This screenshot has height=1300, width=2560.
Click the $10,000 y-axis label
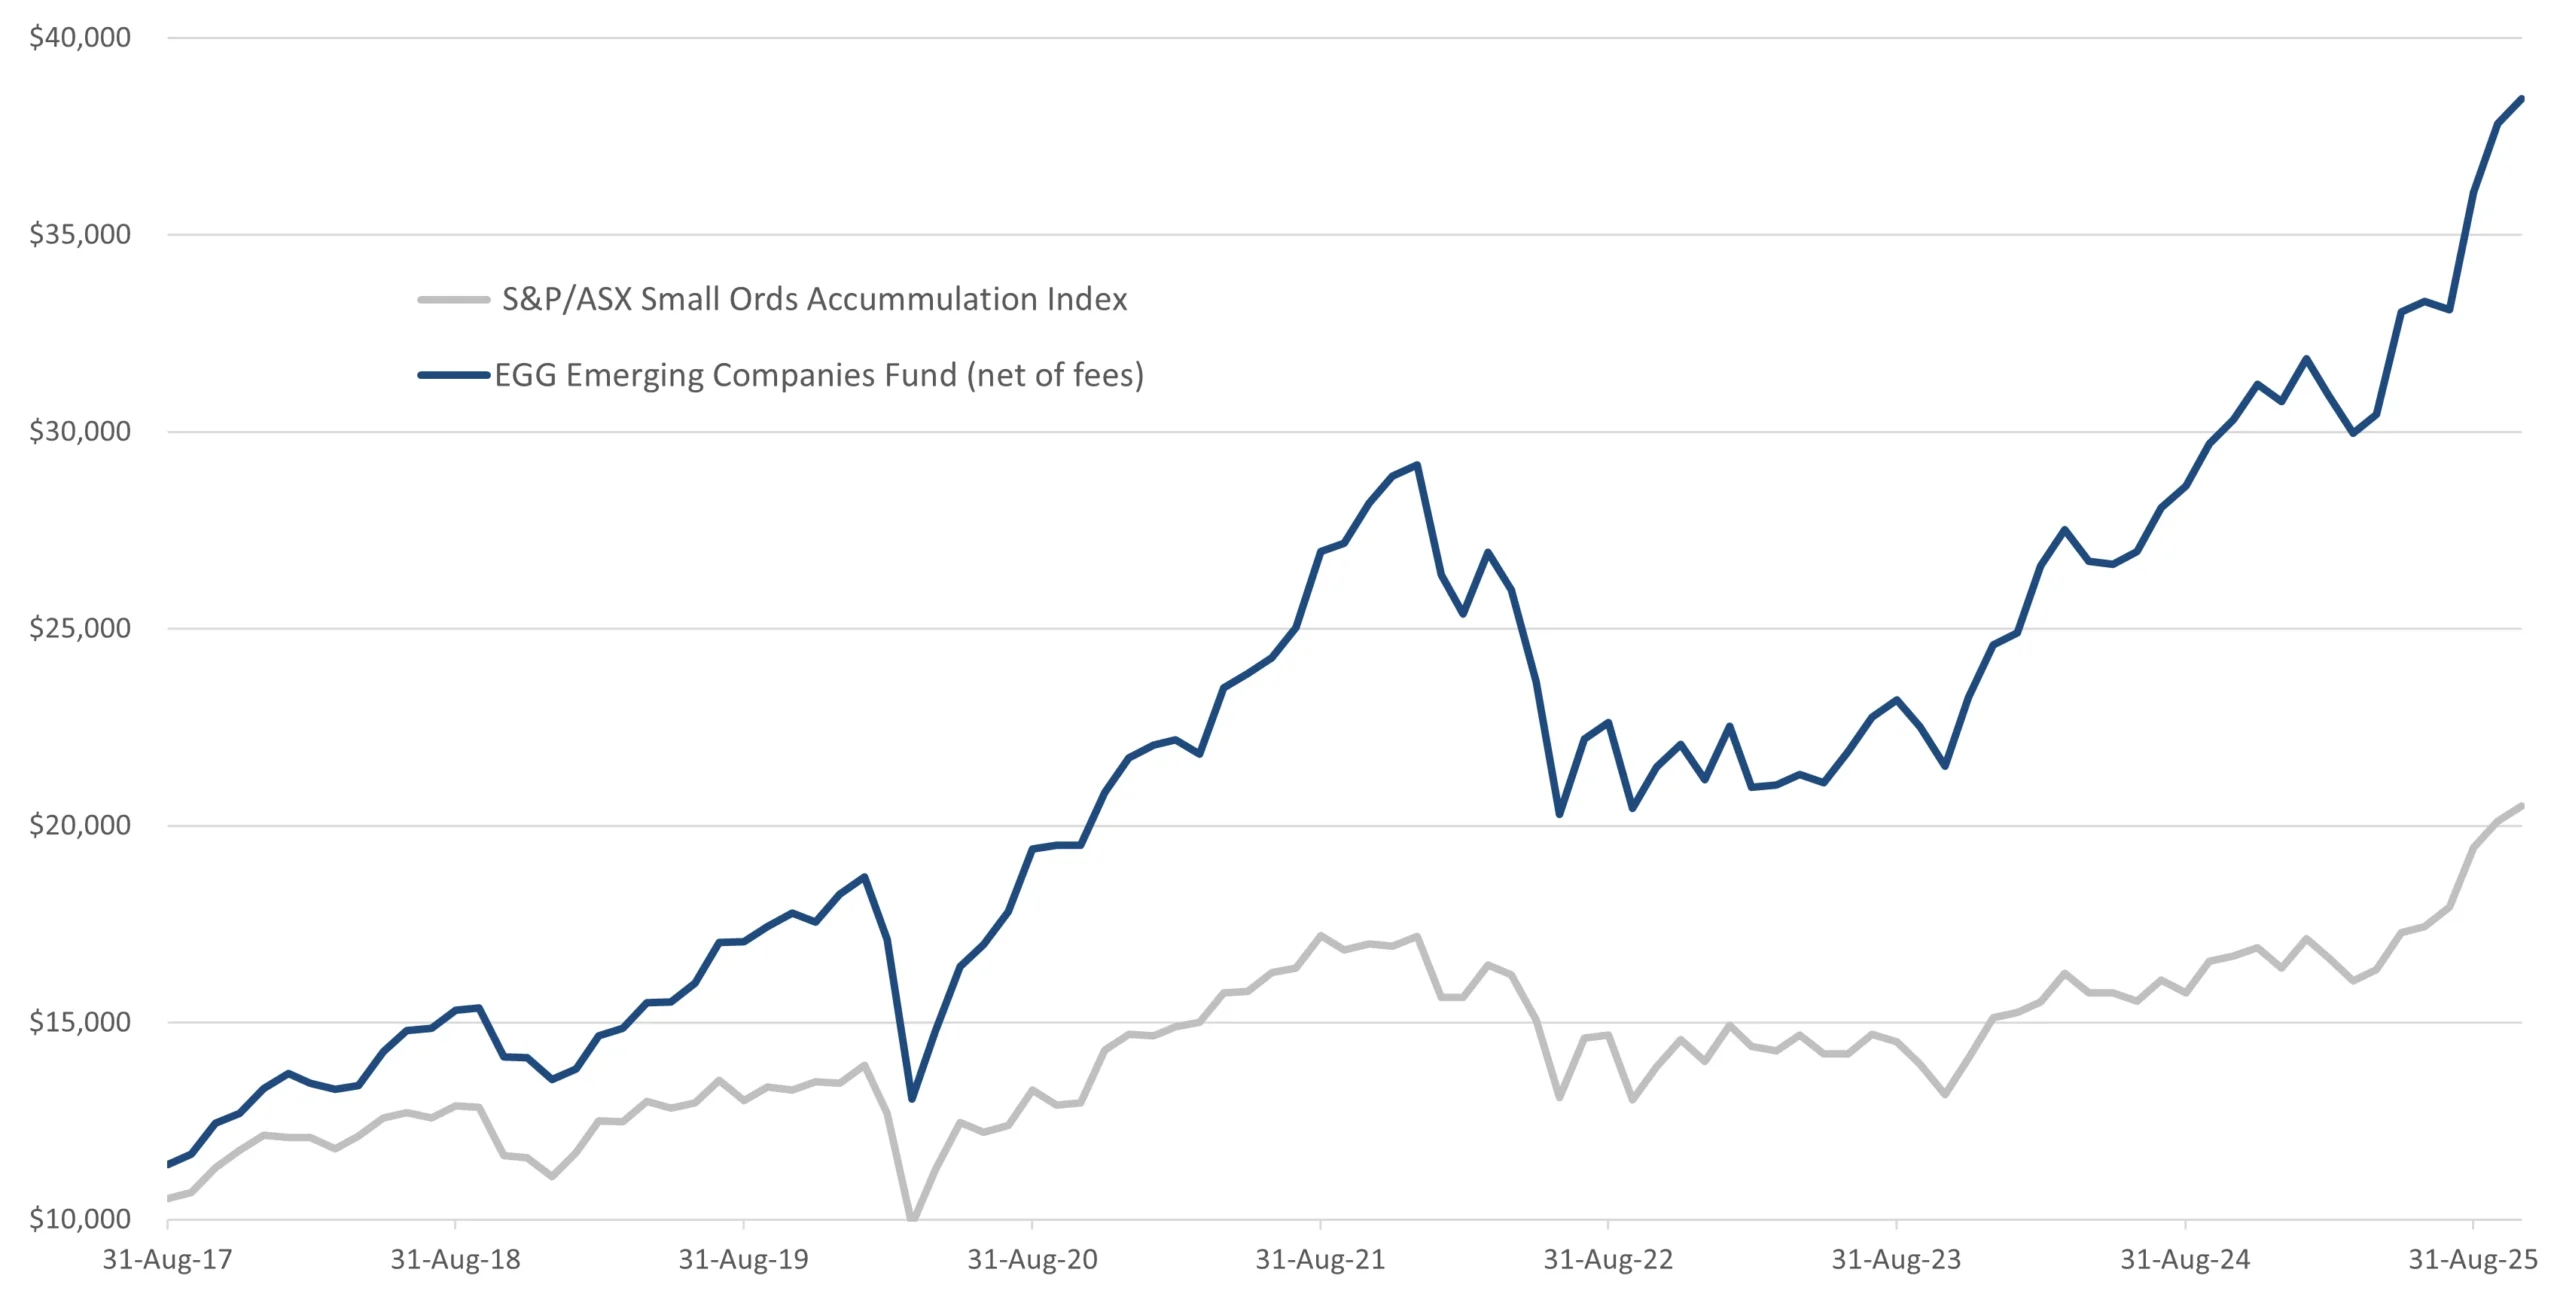click(x=80, y=1219)
